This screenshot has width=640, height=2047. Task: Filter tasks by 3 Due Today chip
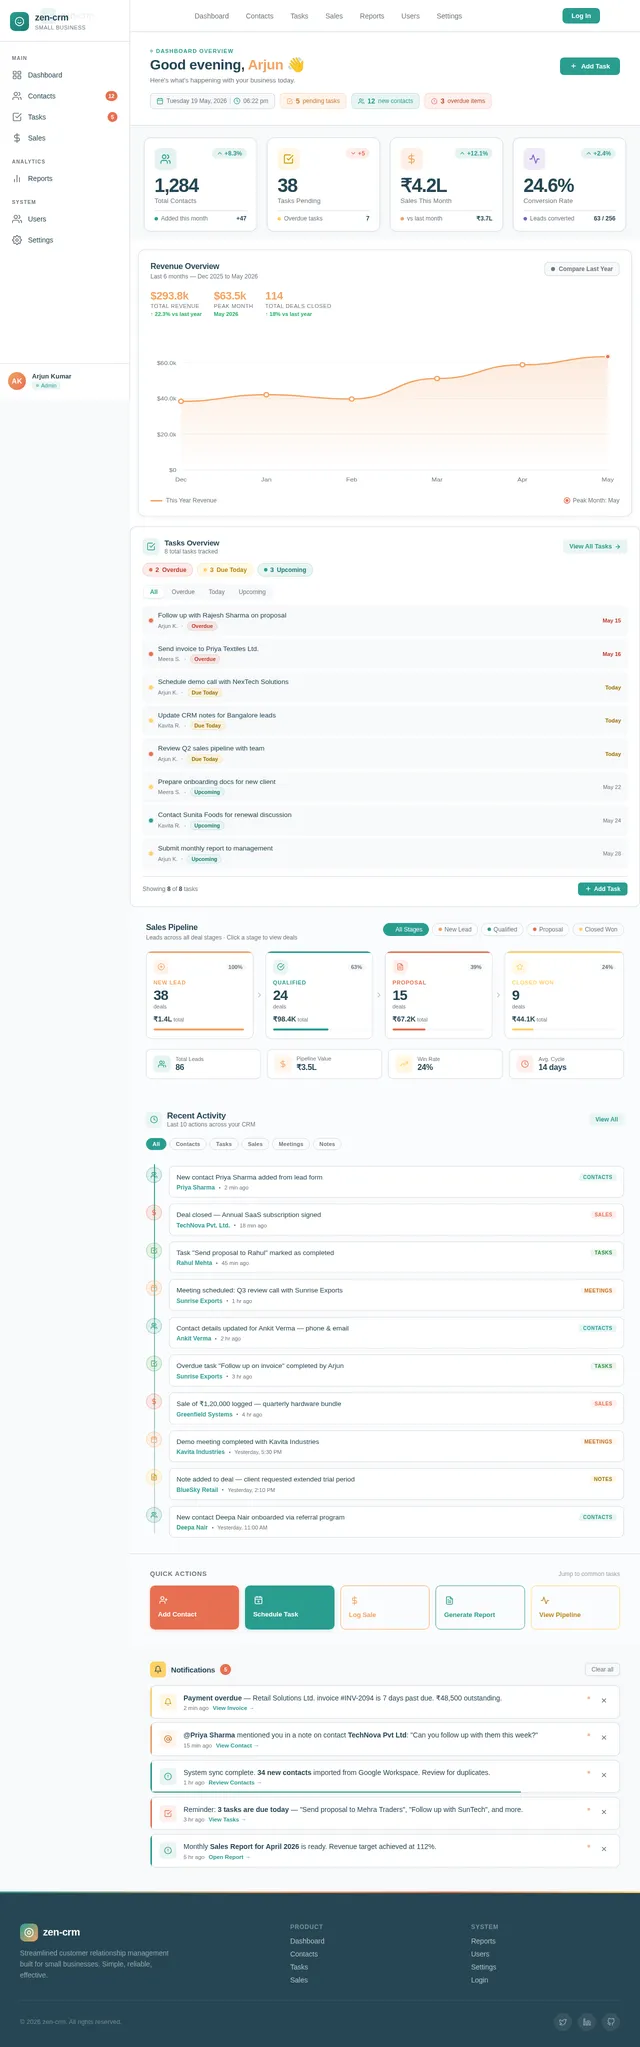pyautogui.click(x=224, y=570)
